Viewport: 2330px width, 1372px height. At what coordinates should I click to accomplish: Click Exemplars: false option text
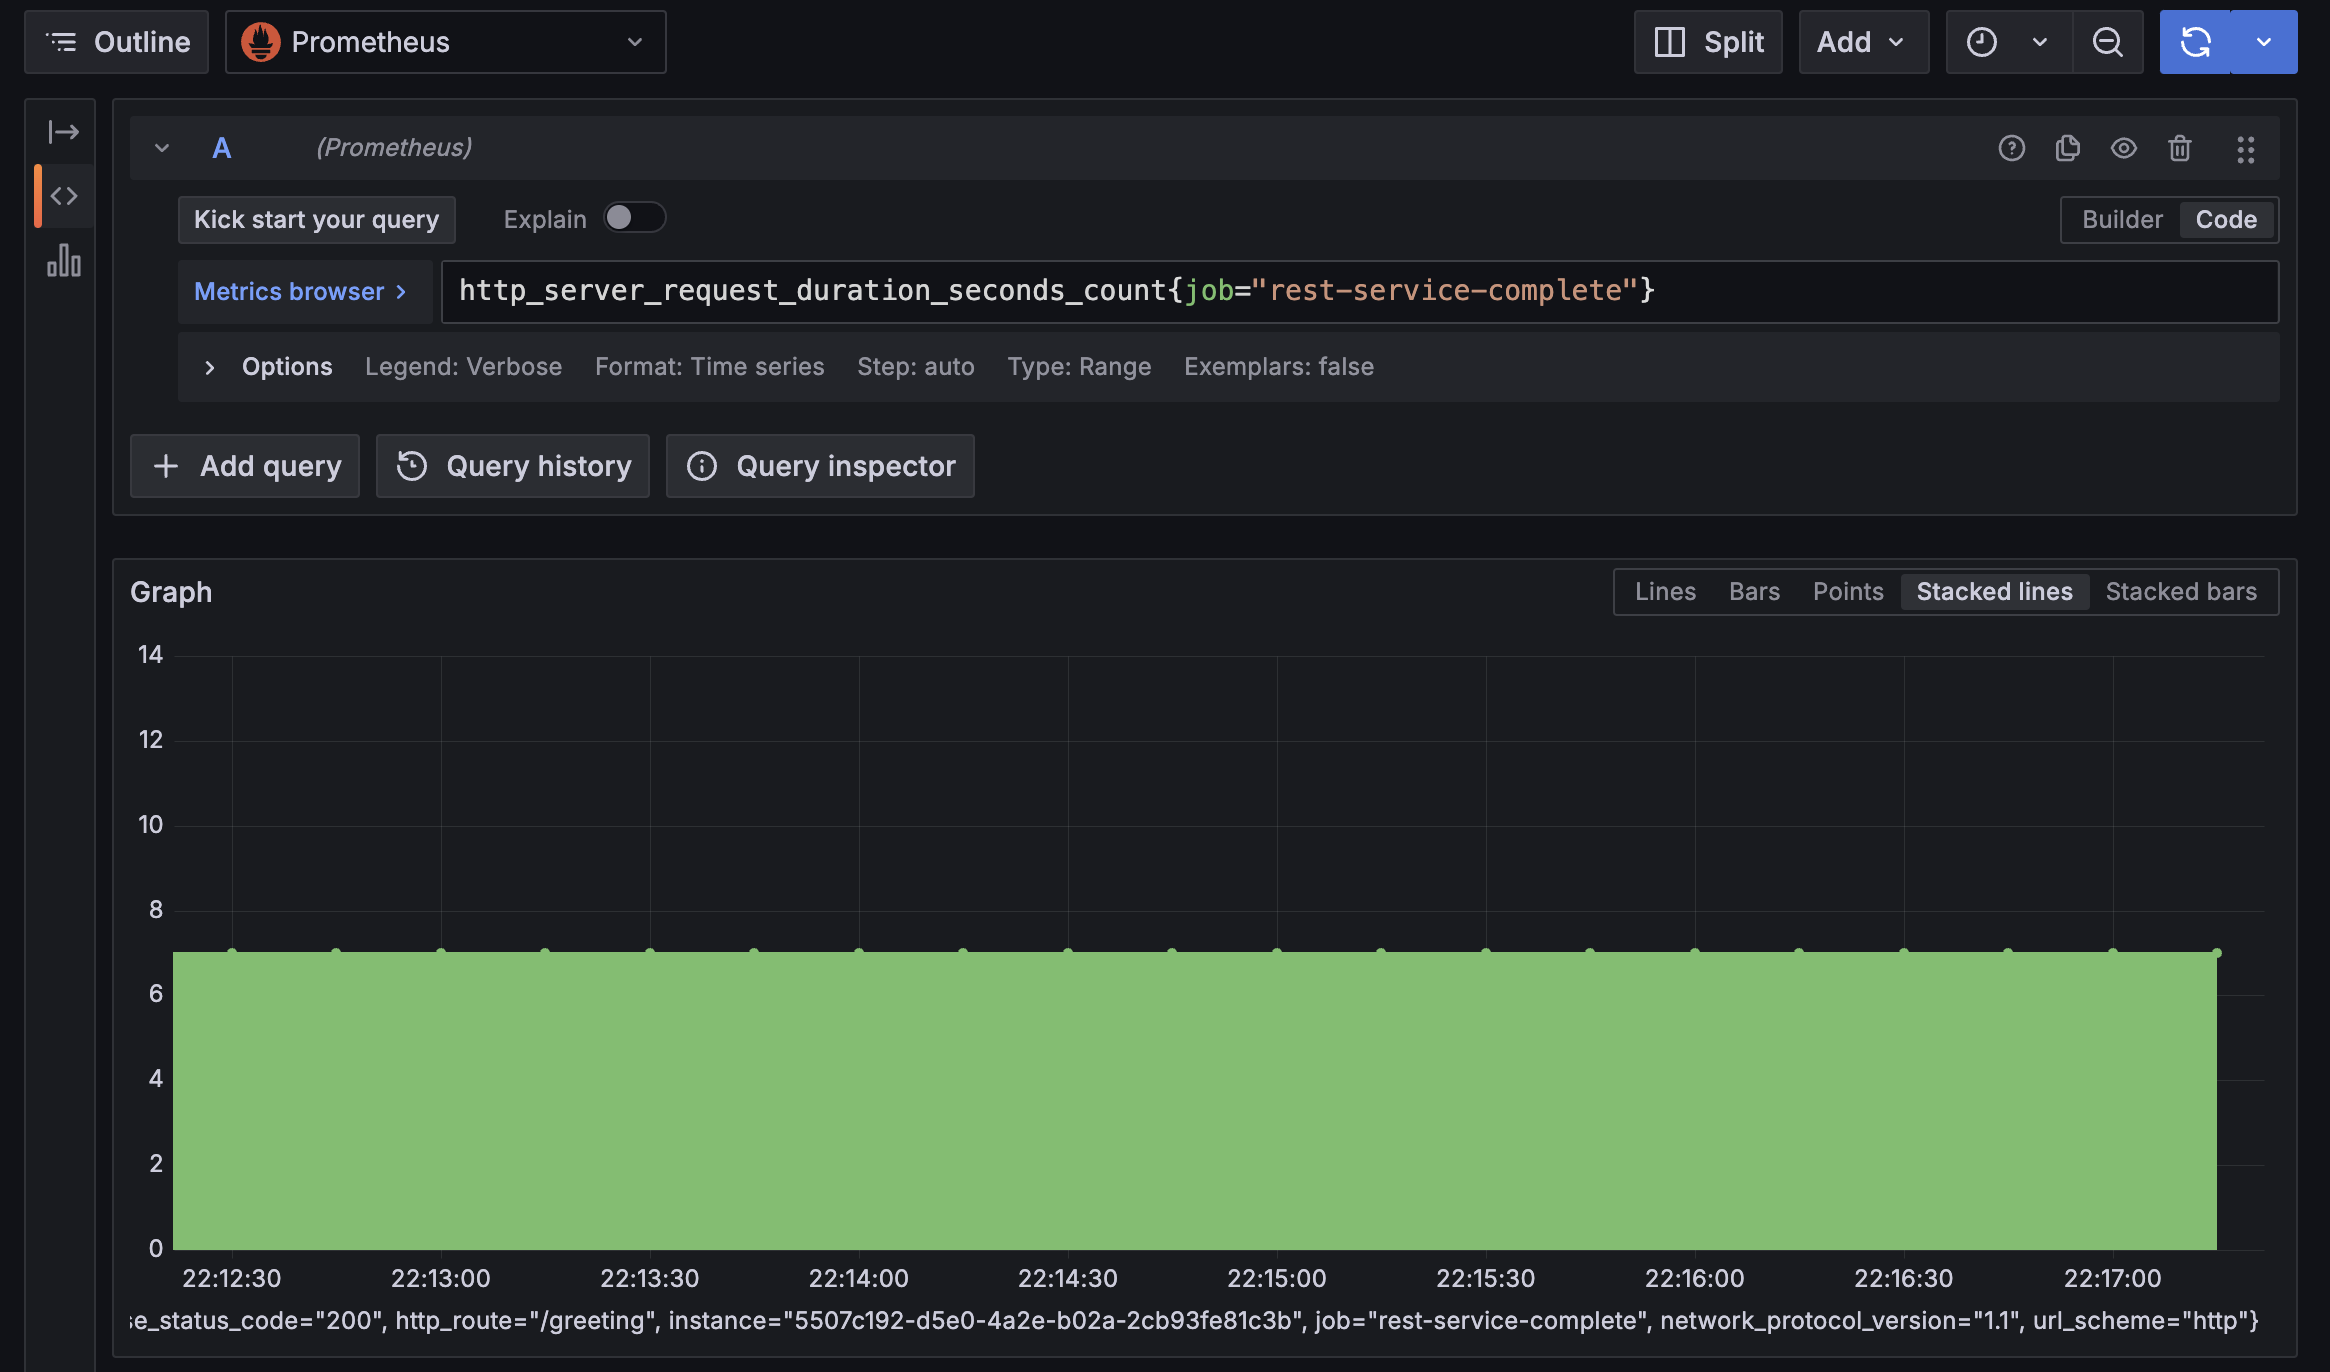pos(1278,367)
